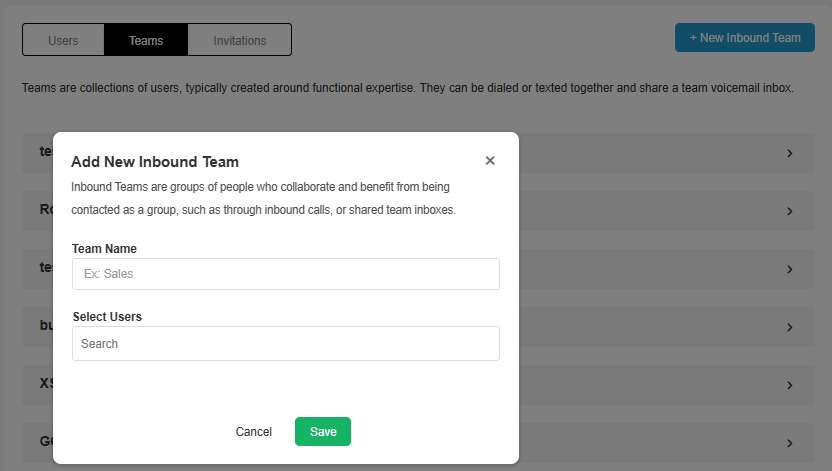
Task: Cancel the new team dialog
Action: (x=254, y=432)
